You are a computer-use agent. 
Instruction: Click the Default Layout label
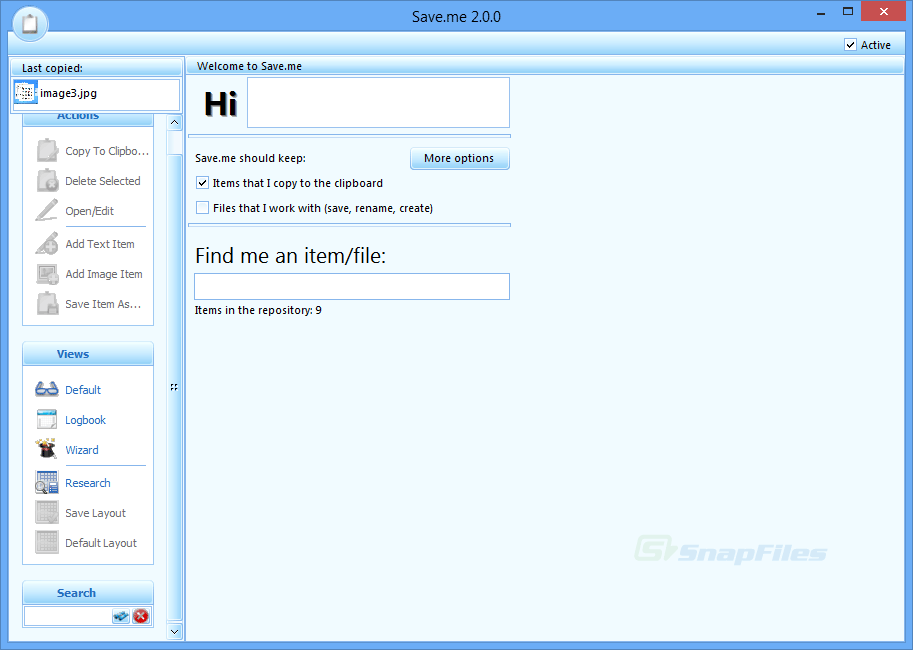tap(101, 543)
